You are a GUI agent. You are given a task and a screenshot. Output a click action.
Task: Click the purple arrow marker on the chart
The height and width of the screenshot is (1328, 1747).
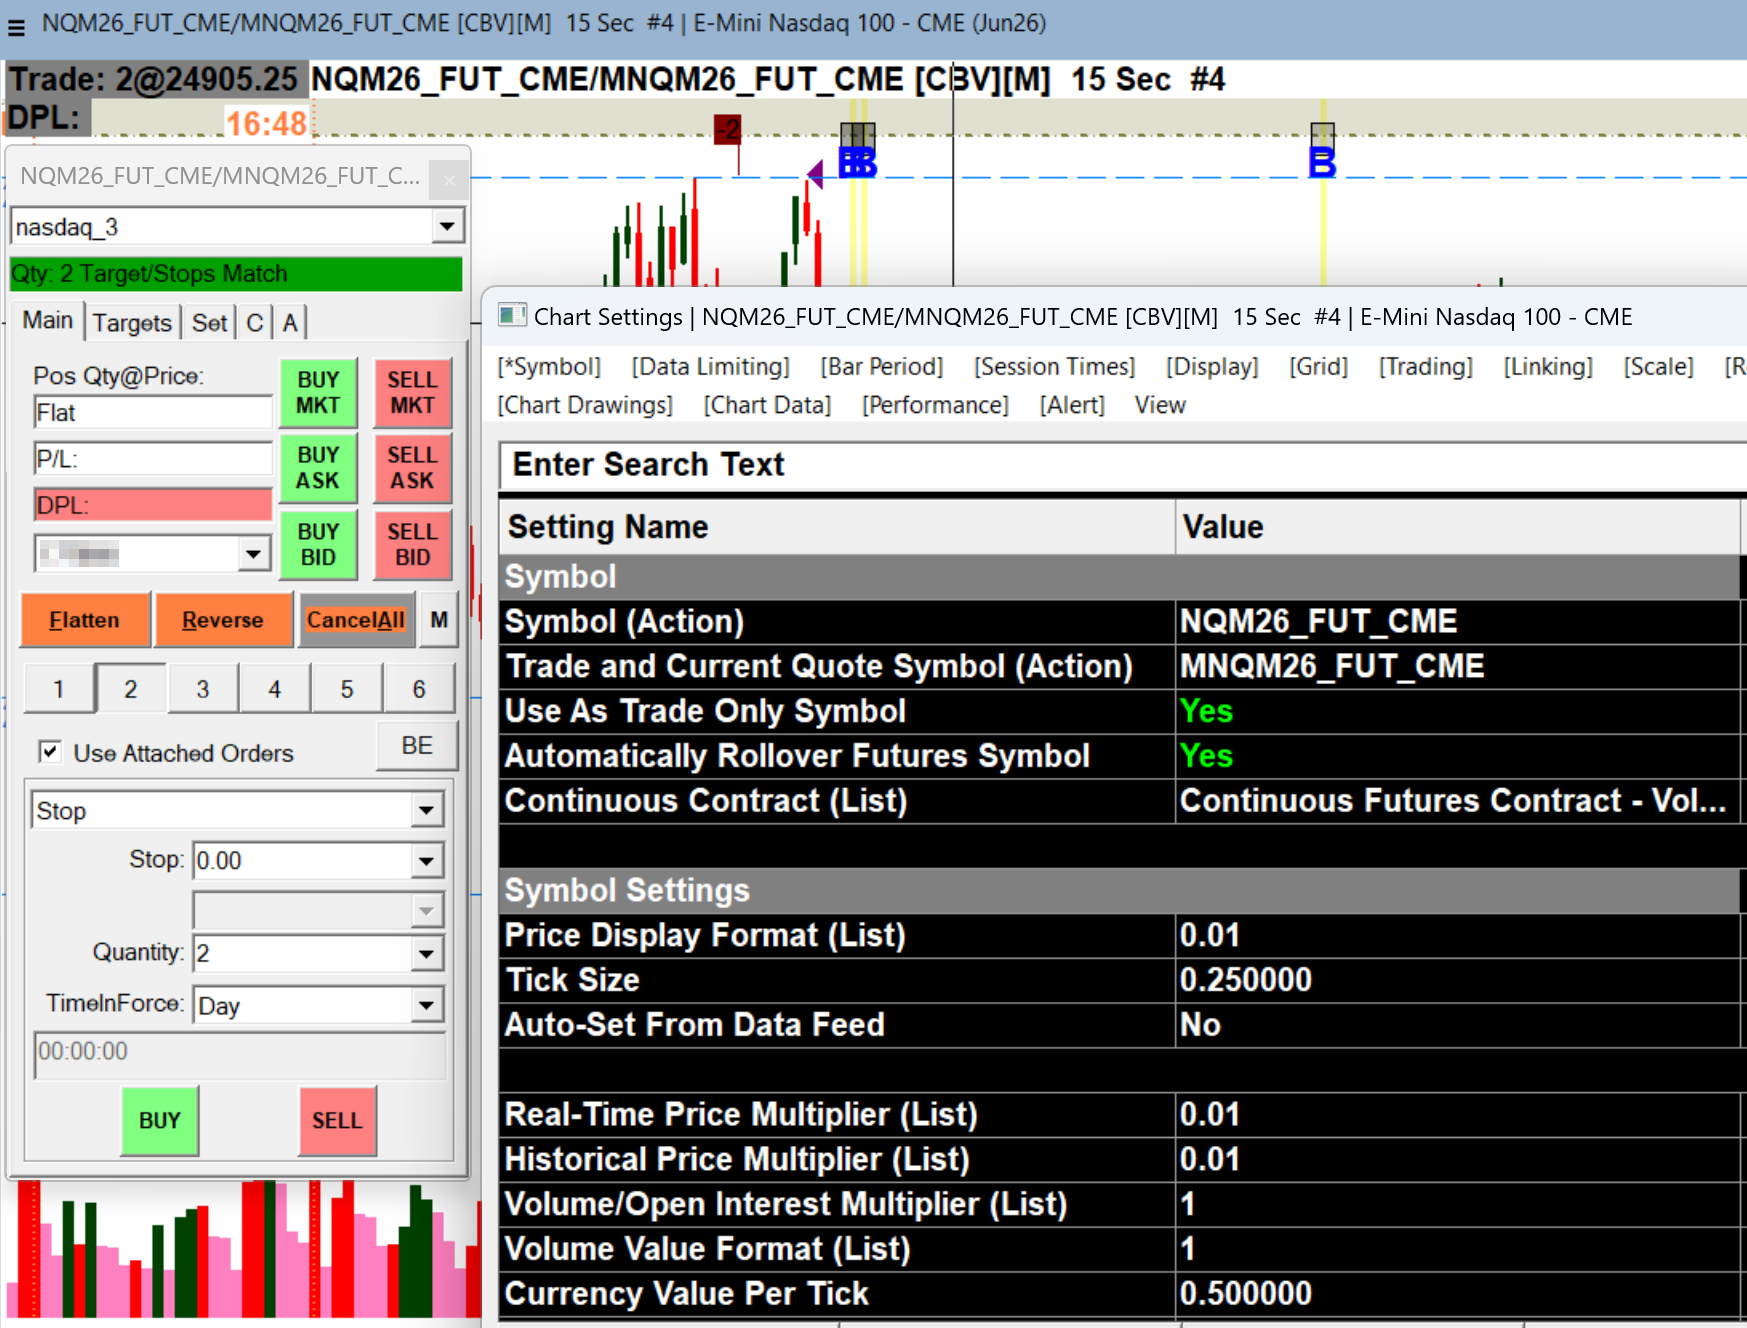click(x=815, y=174)
